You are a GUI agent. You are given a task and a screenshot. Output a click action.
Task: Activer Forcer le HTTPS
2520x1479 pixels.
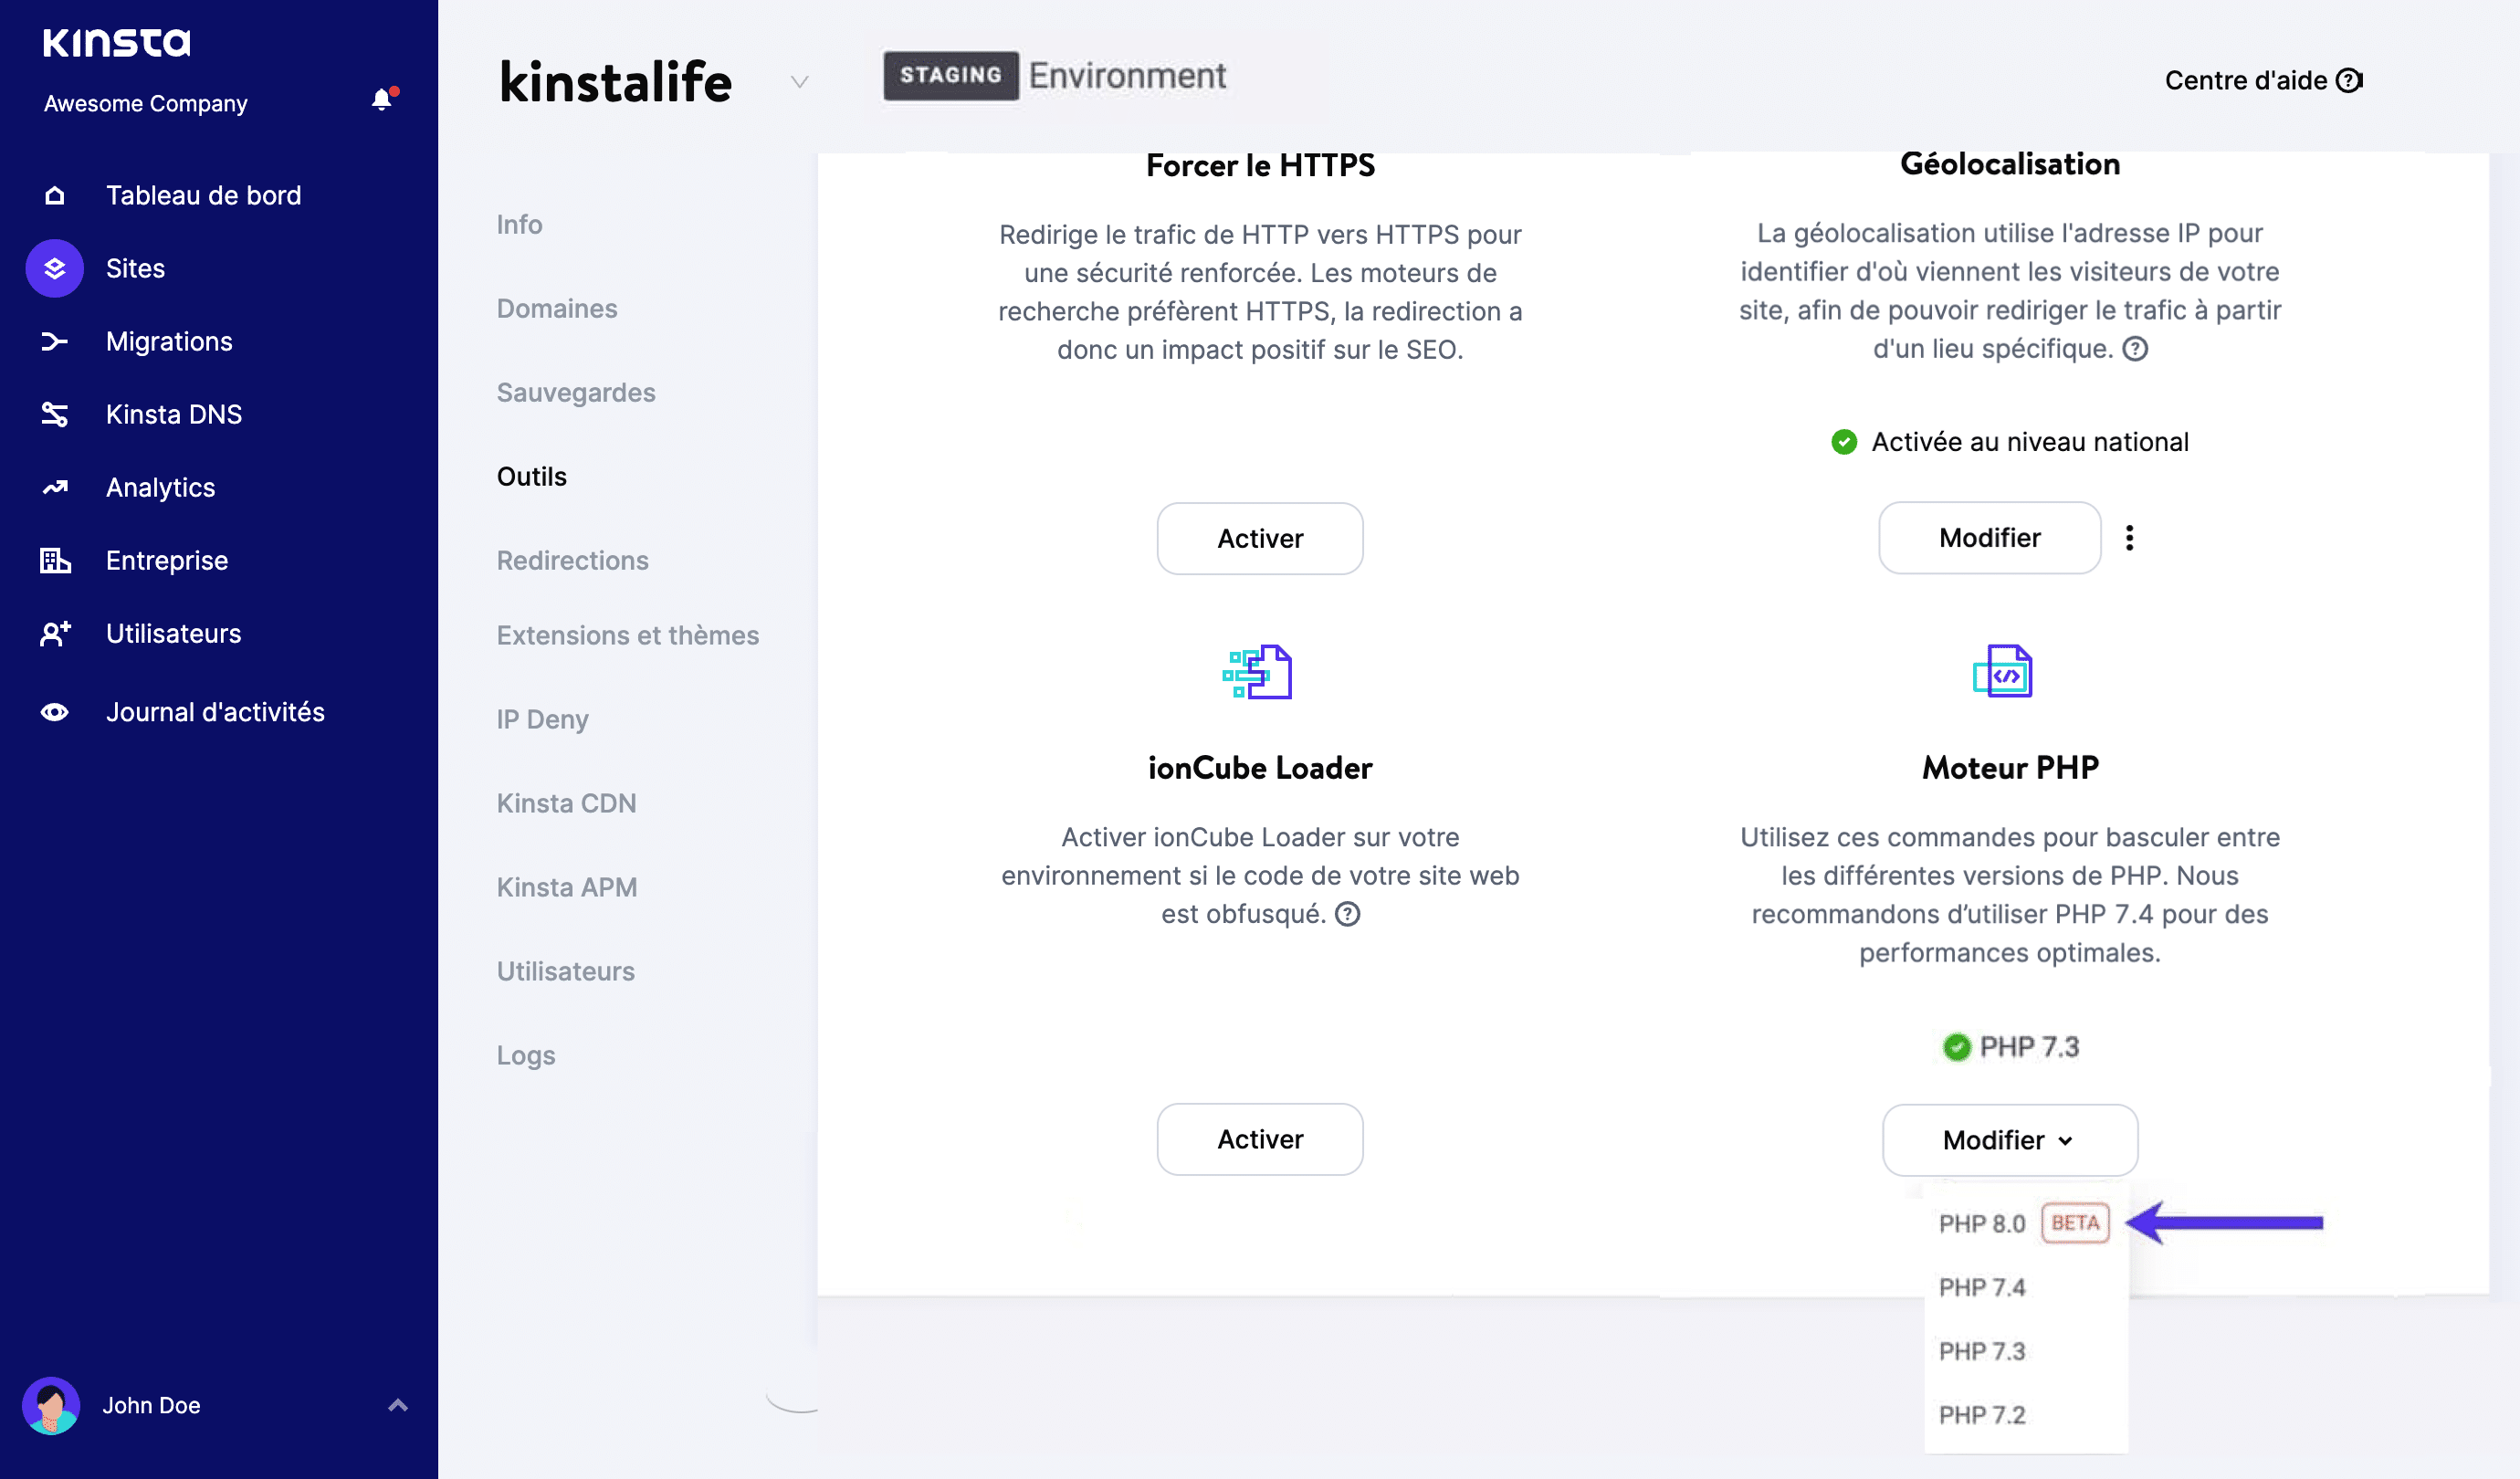(x=1260, y=538)
